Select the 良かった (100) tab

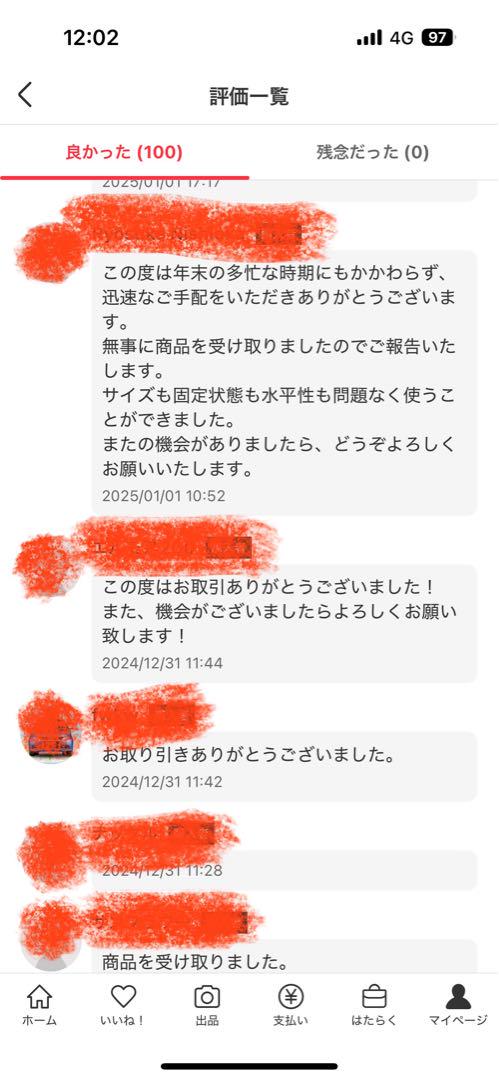tap(124, 152)
